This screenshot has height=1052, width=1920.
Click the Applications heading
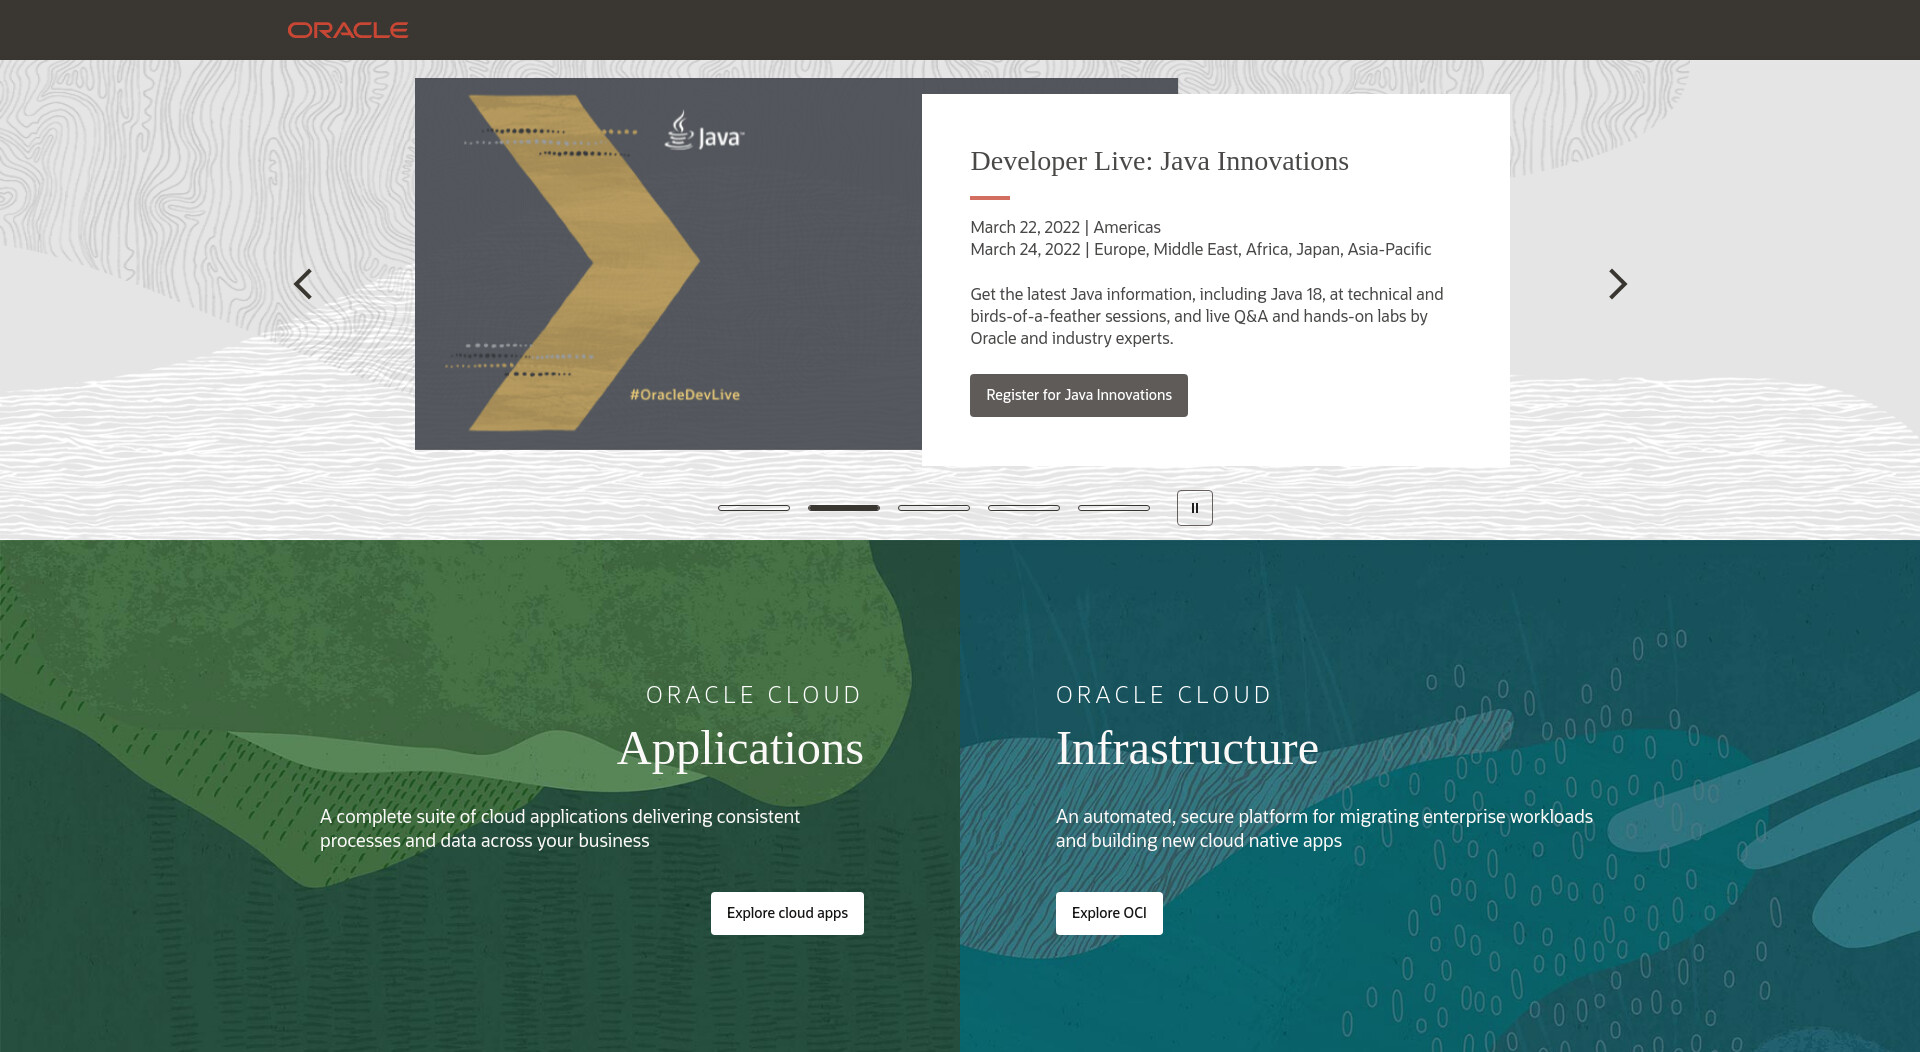point(740,749)
